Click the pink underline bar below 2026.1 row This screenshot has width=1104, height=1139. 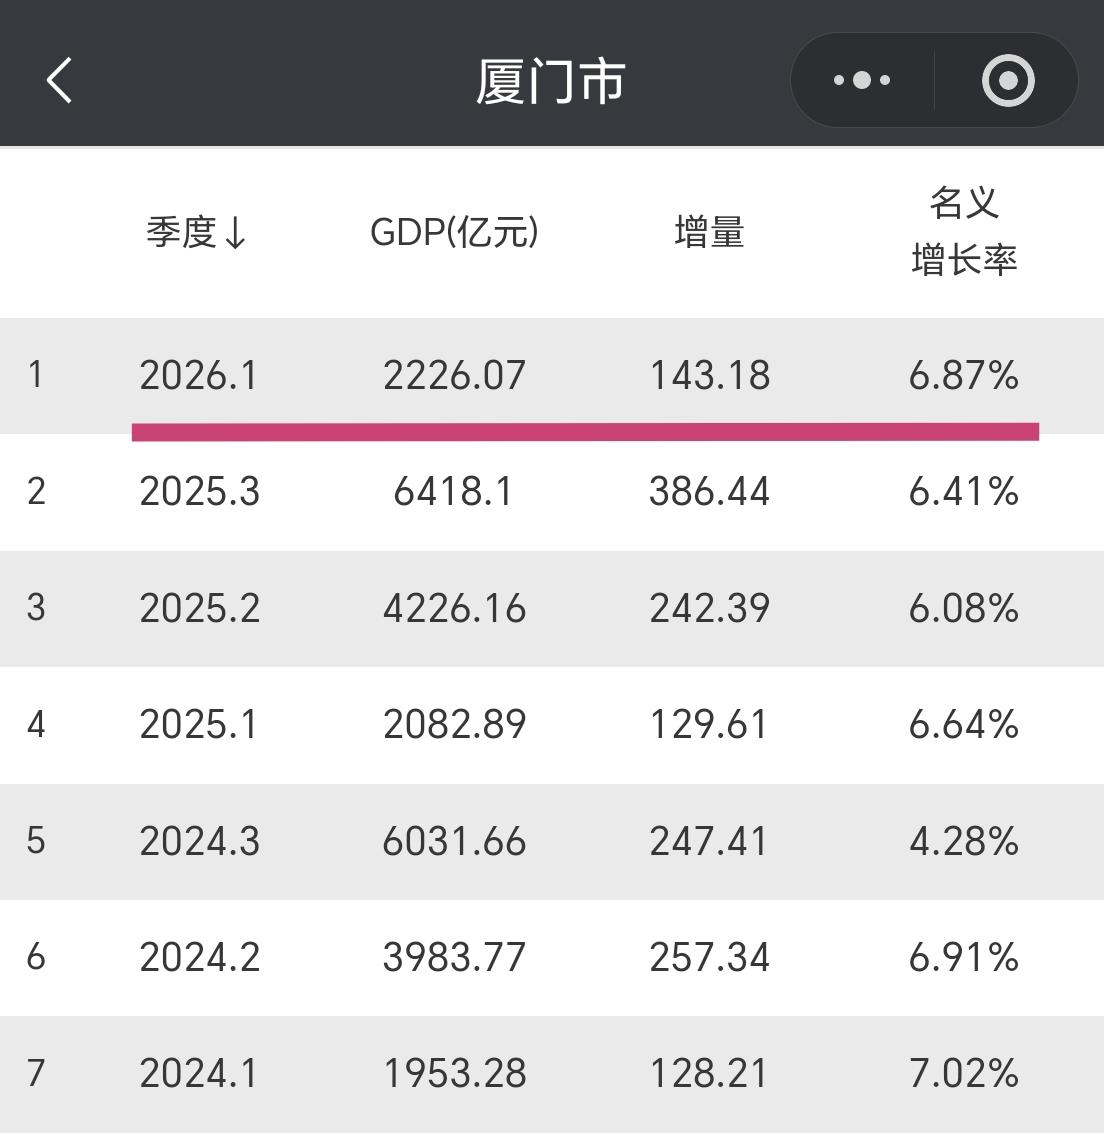pos(585,432)
